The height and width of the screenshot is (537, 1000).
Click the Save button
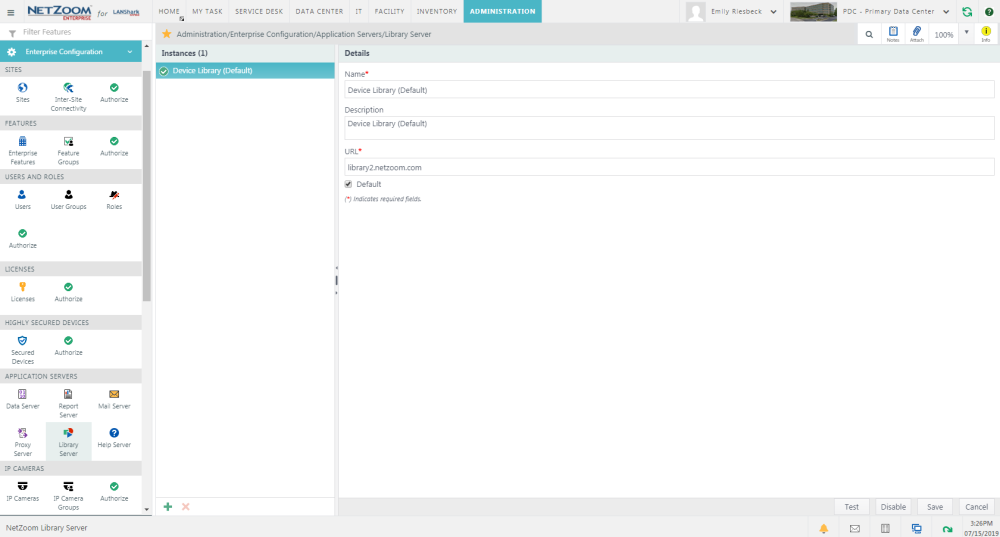[x=935, y=506]
